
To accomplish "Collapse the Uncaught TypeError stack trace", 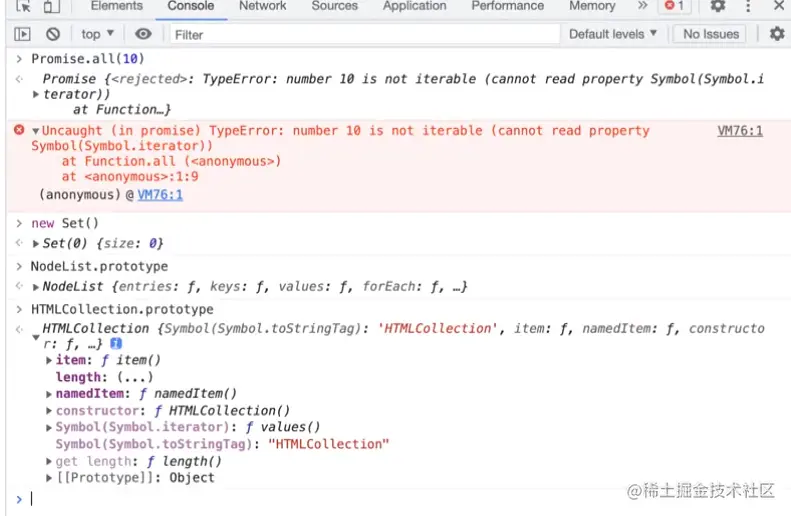I will pyautogui.click(x=35, y=131).
